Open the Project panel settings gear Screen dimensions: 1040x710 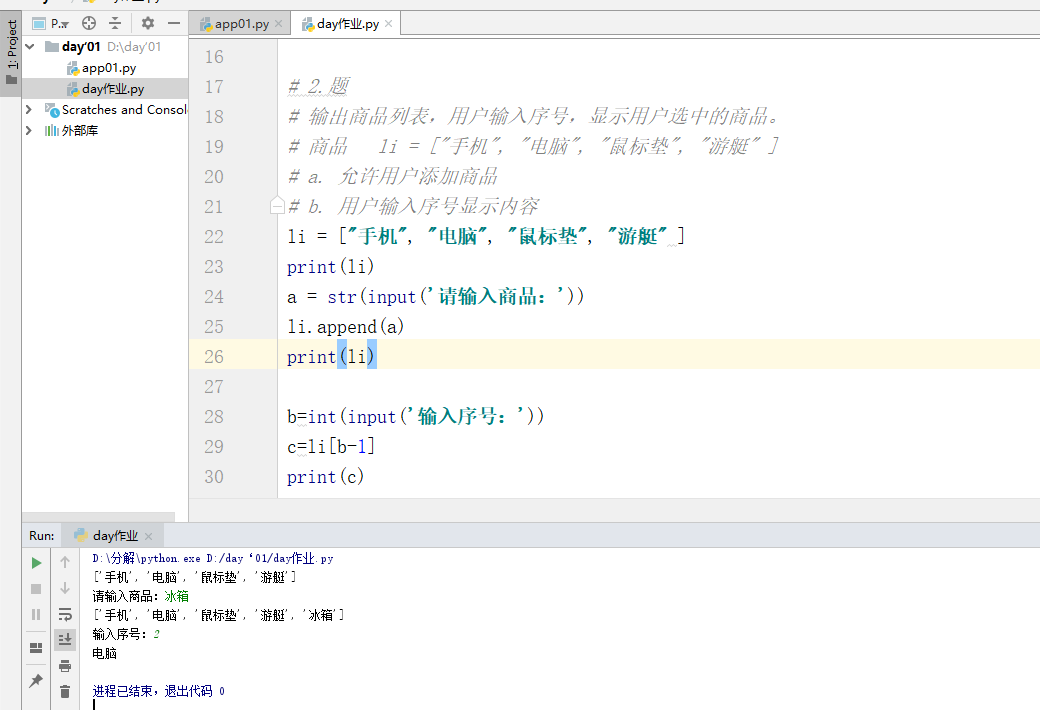[148, 23]
